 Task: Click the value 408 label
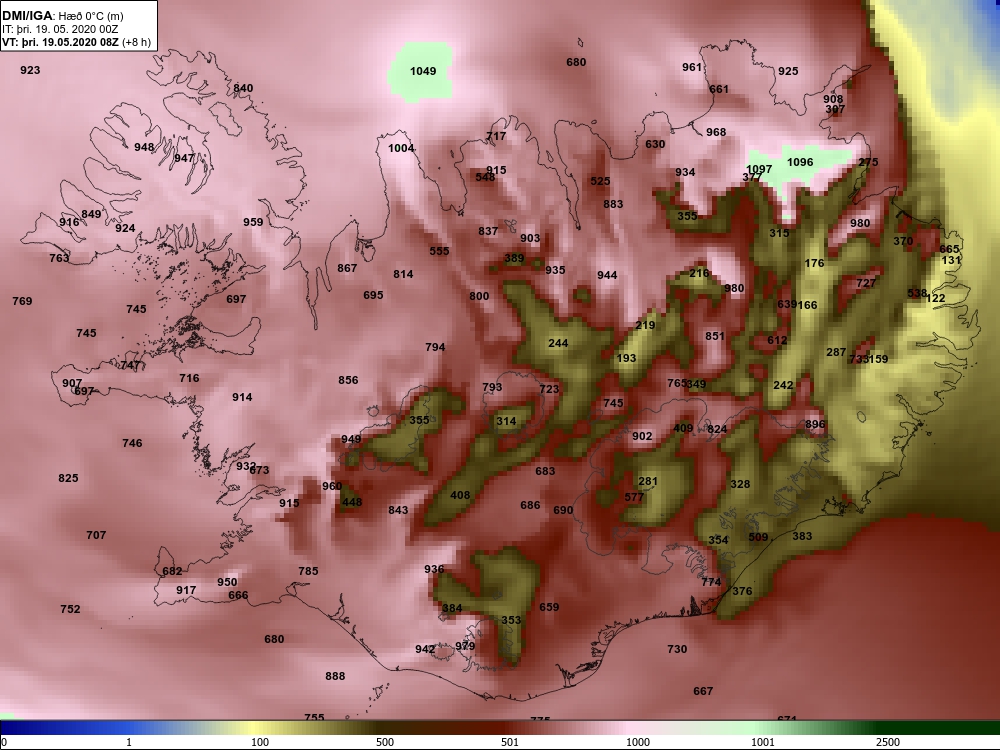(460, 496)
